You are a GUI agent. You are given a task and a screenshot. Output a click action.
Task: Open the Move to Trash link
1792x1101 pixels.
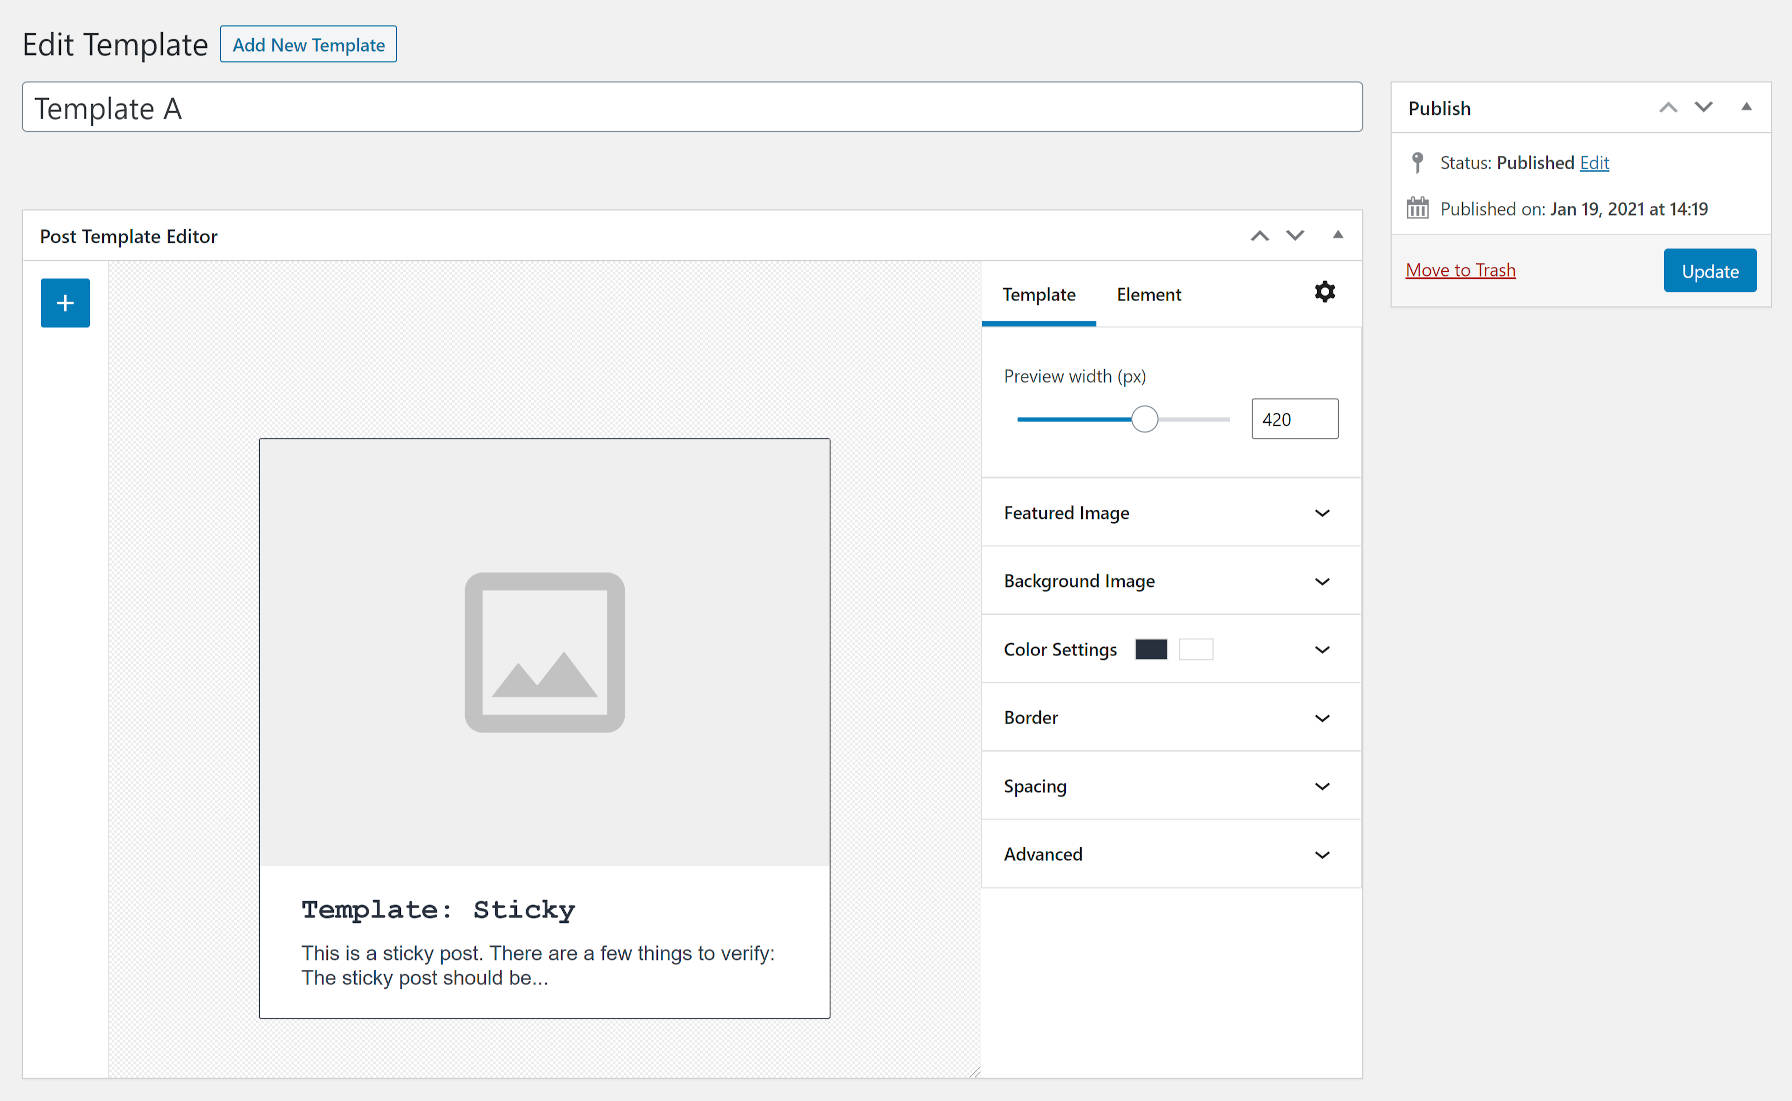click(1460, 270)
